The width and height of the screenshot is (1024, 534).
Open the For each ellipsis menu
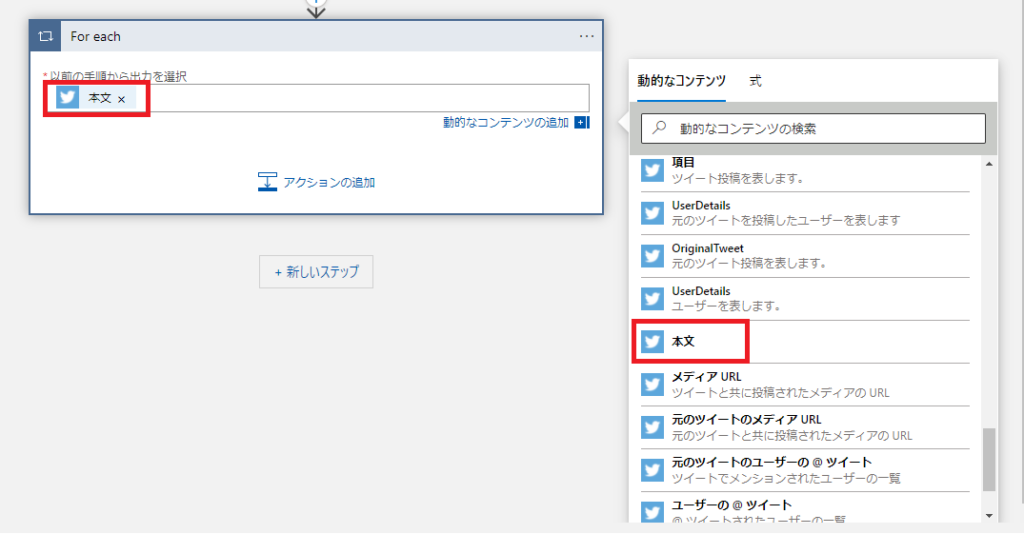[587, 36]
